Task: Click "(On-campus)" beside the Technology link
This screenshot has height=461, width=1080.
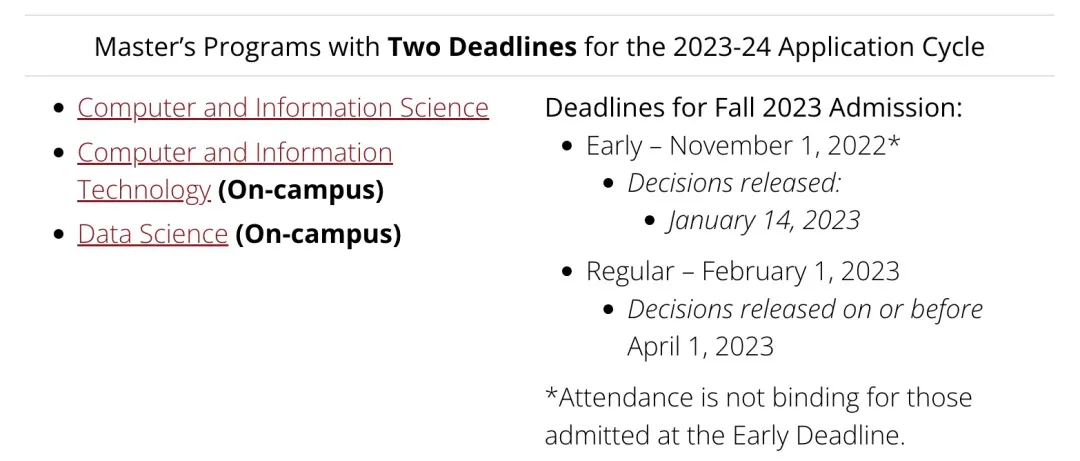Action: pyautogui.click(x=300, y=190)
